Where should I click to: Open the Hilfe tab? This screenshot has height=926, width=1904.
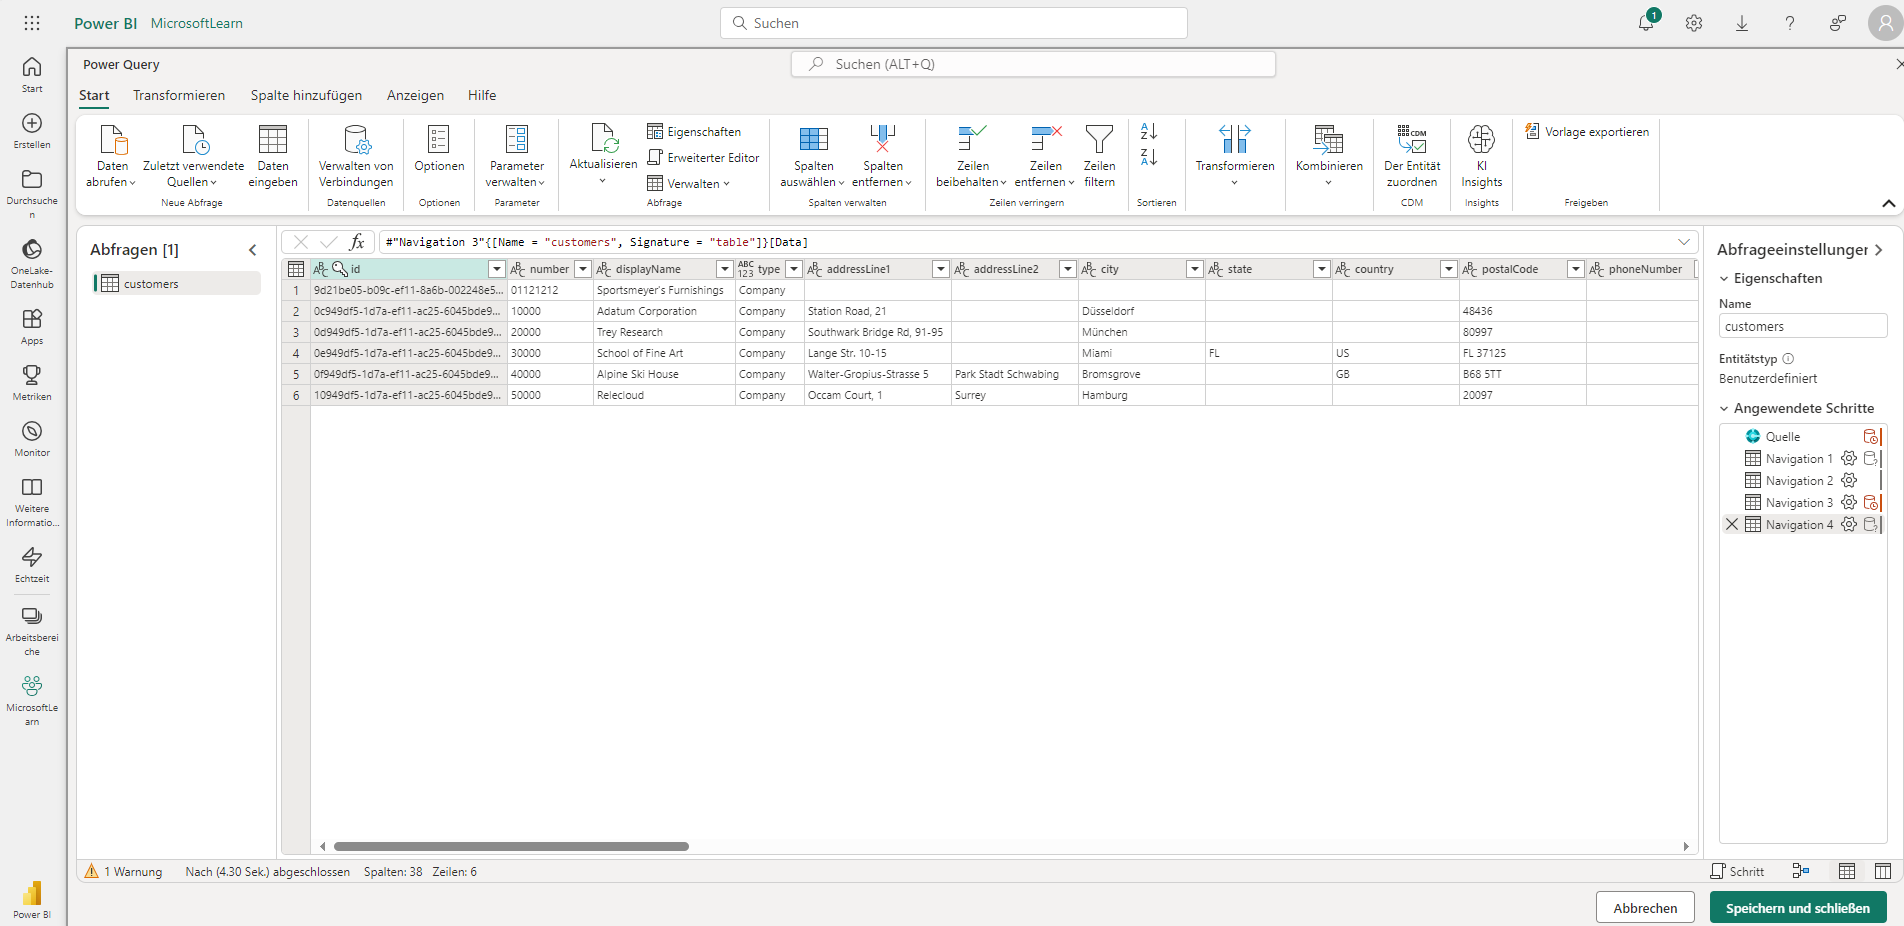tap(482, 96)
